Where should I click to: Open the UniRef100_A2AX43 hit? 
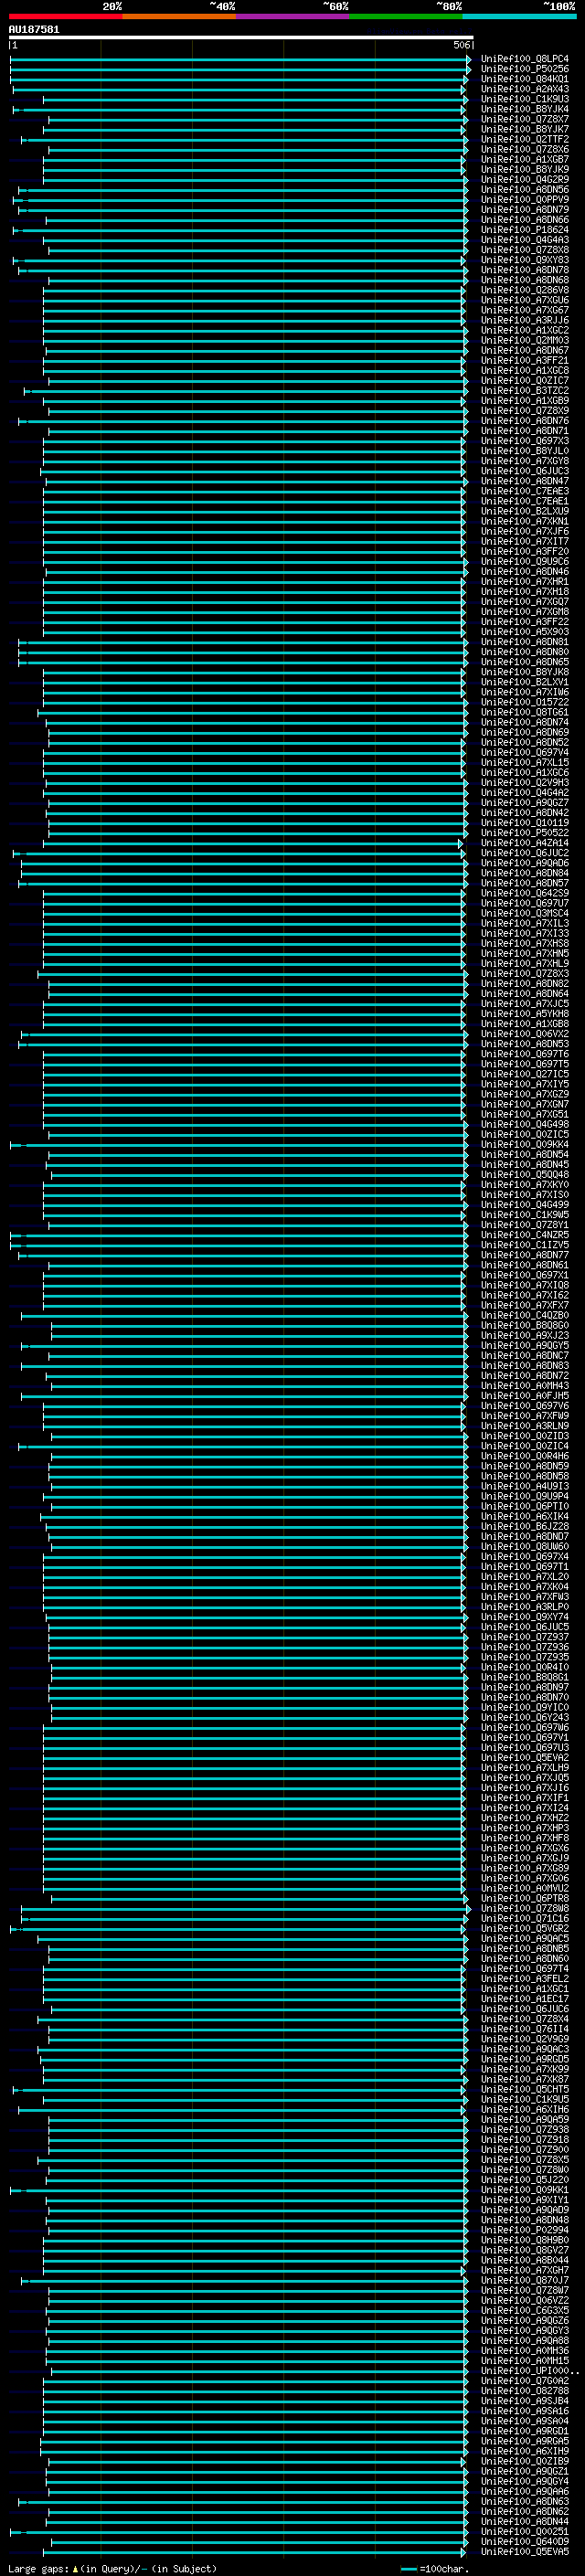click(x=525, y=89)
